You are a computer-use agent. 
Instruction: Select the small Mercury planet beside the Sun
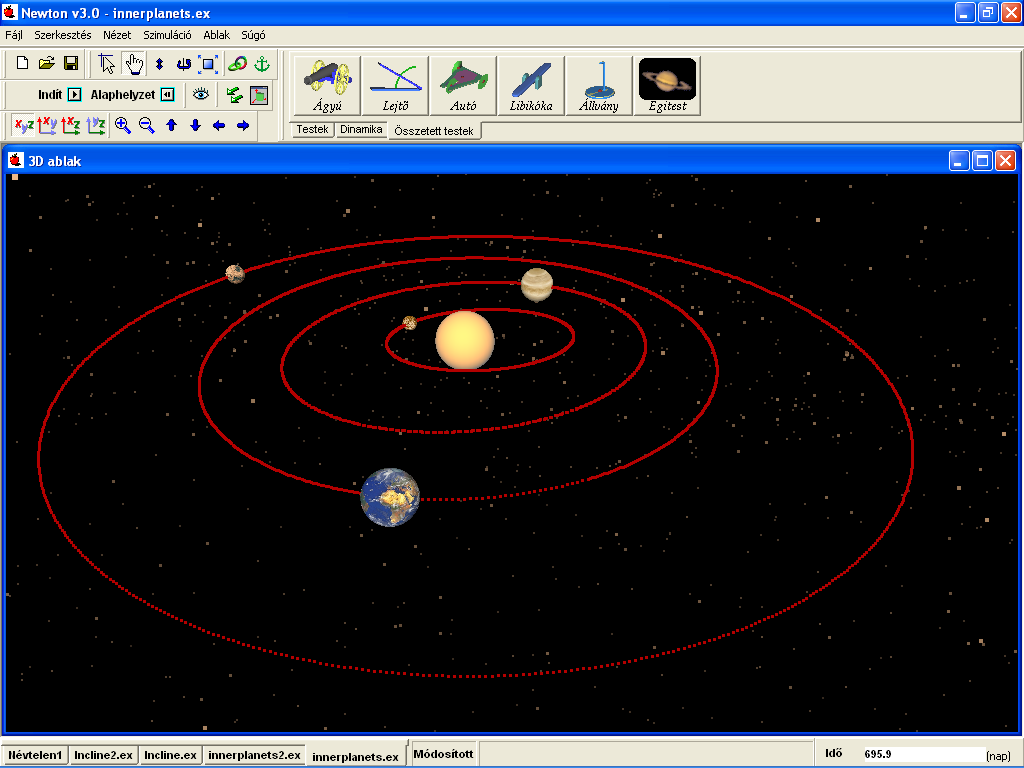click(409, 323)
